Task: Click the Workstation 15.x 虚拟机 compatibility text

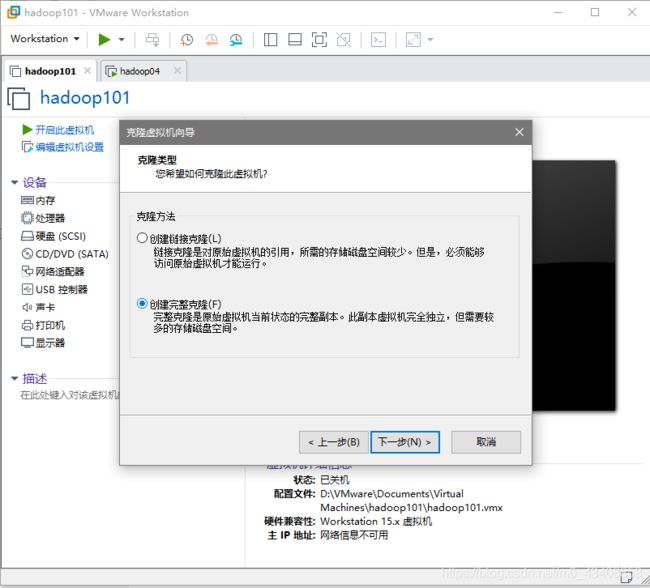Action: [376, 521]
